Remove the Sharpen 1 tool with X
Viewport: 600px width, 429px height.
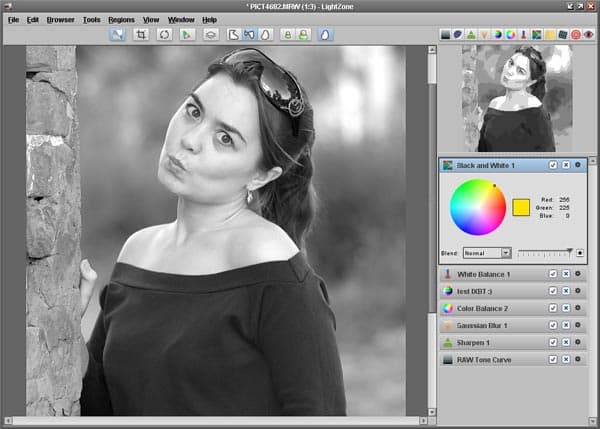tap(566, 342)
